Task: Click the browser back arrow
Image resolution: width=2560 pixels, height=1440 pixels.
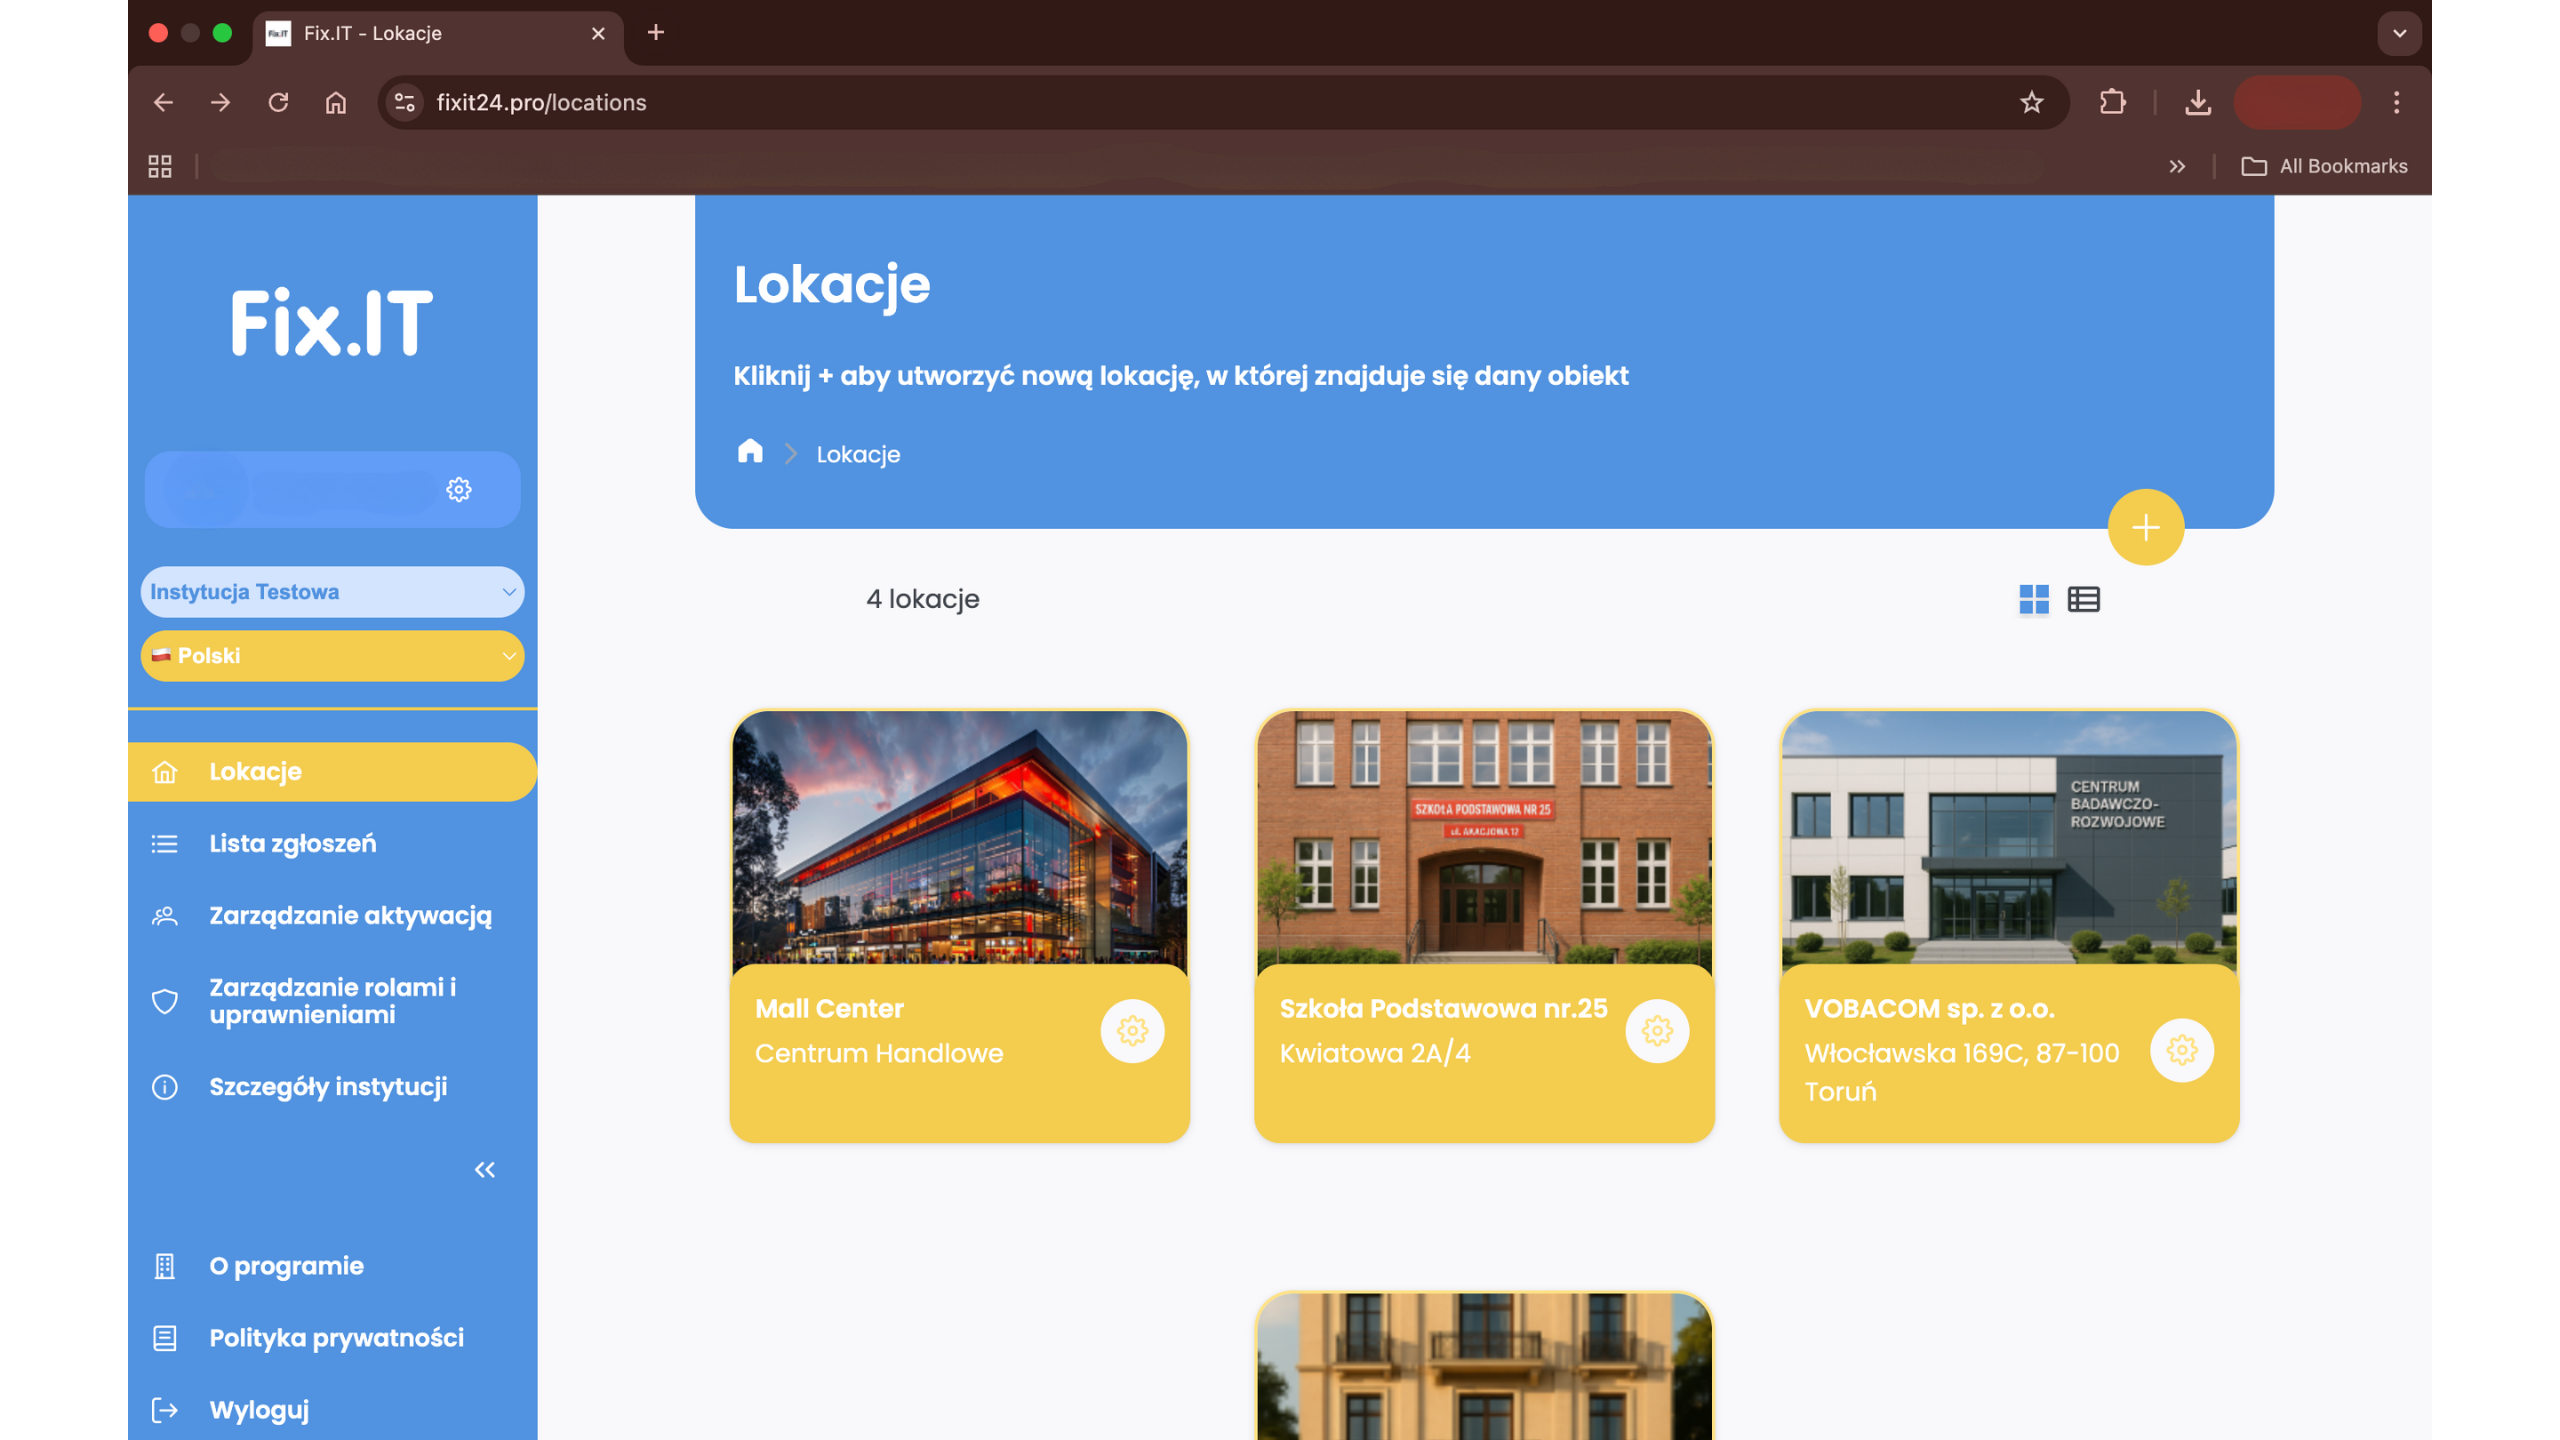Action: coord(163,102)
